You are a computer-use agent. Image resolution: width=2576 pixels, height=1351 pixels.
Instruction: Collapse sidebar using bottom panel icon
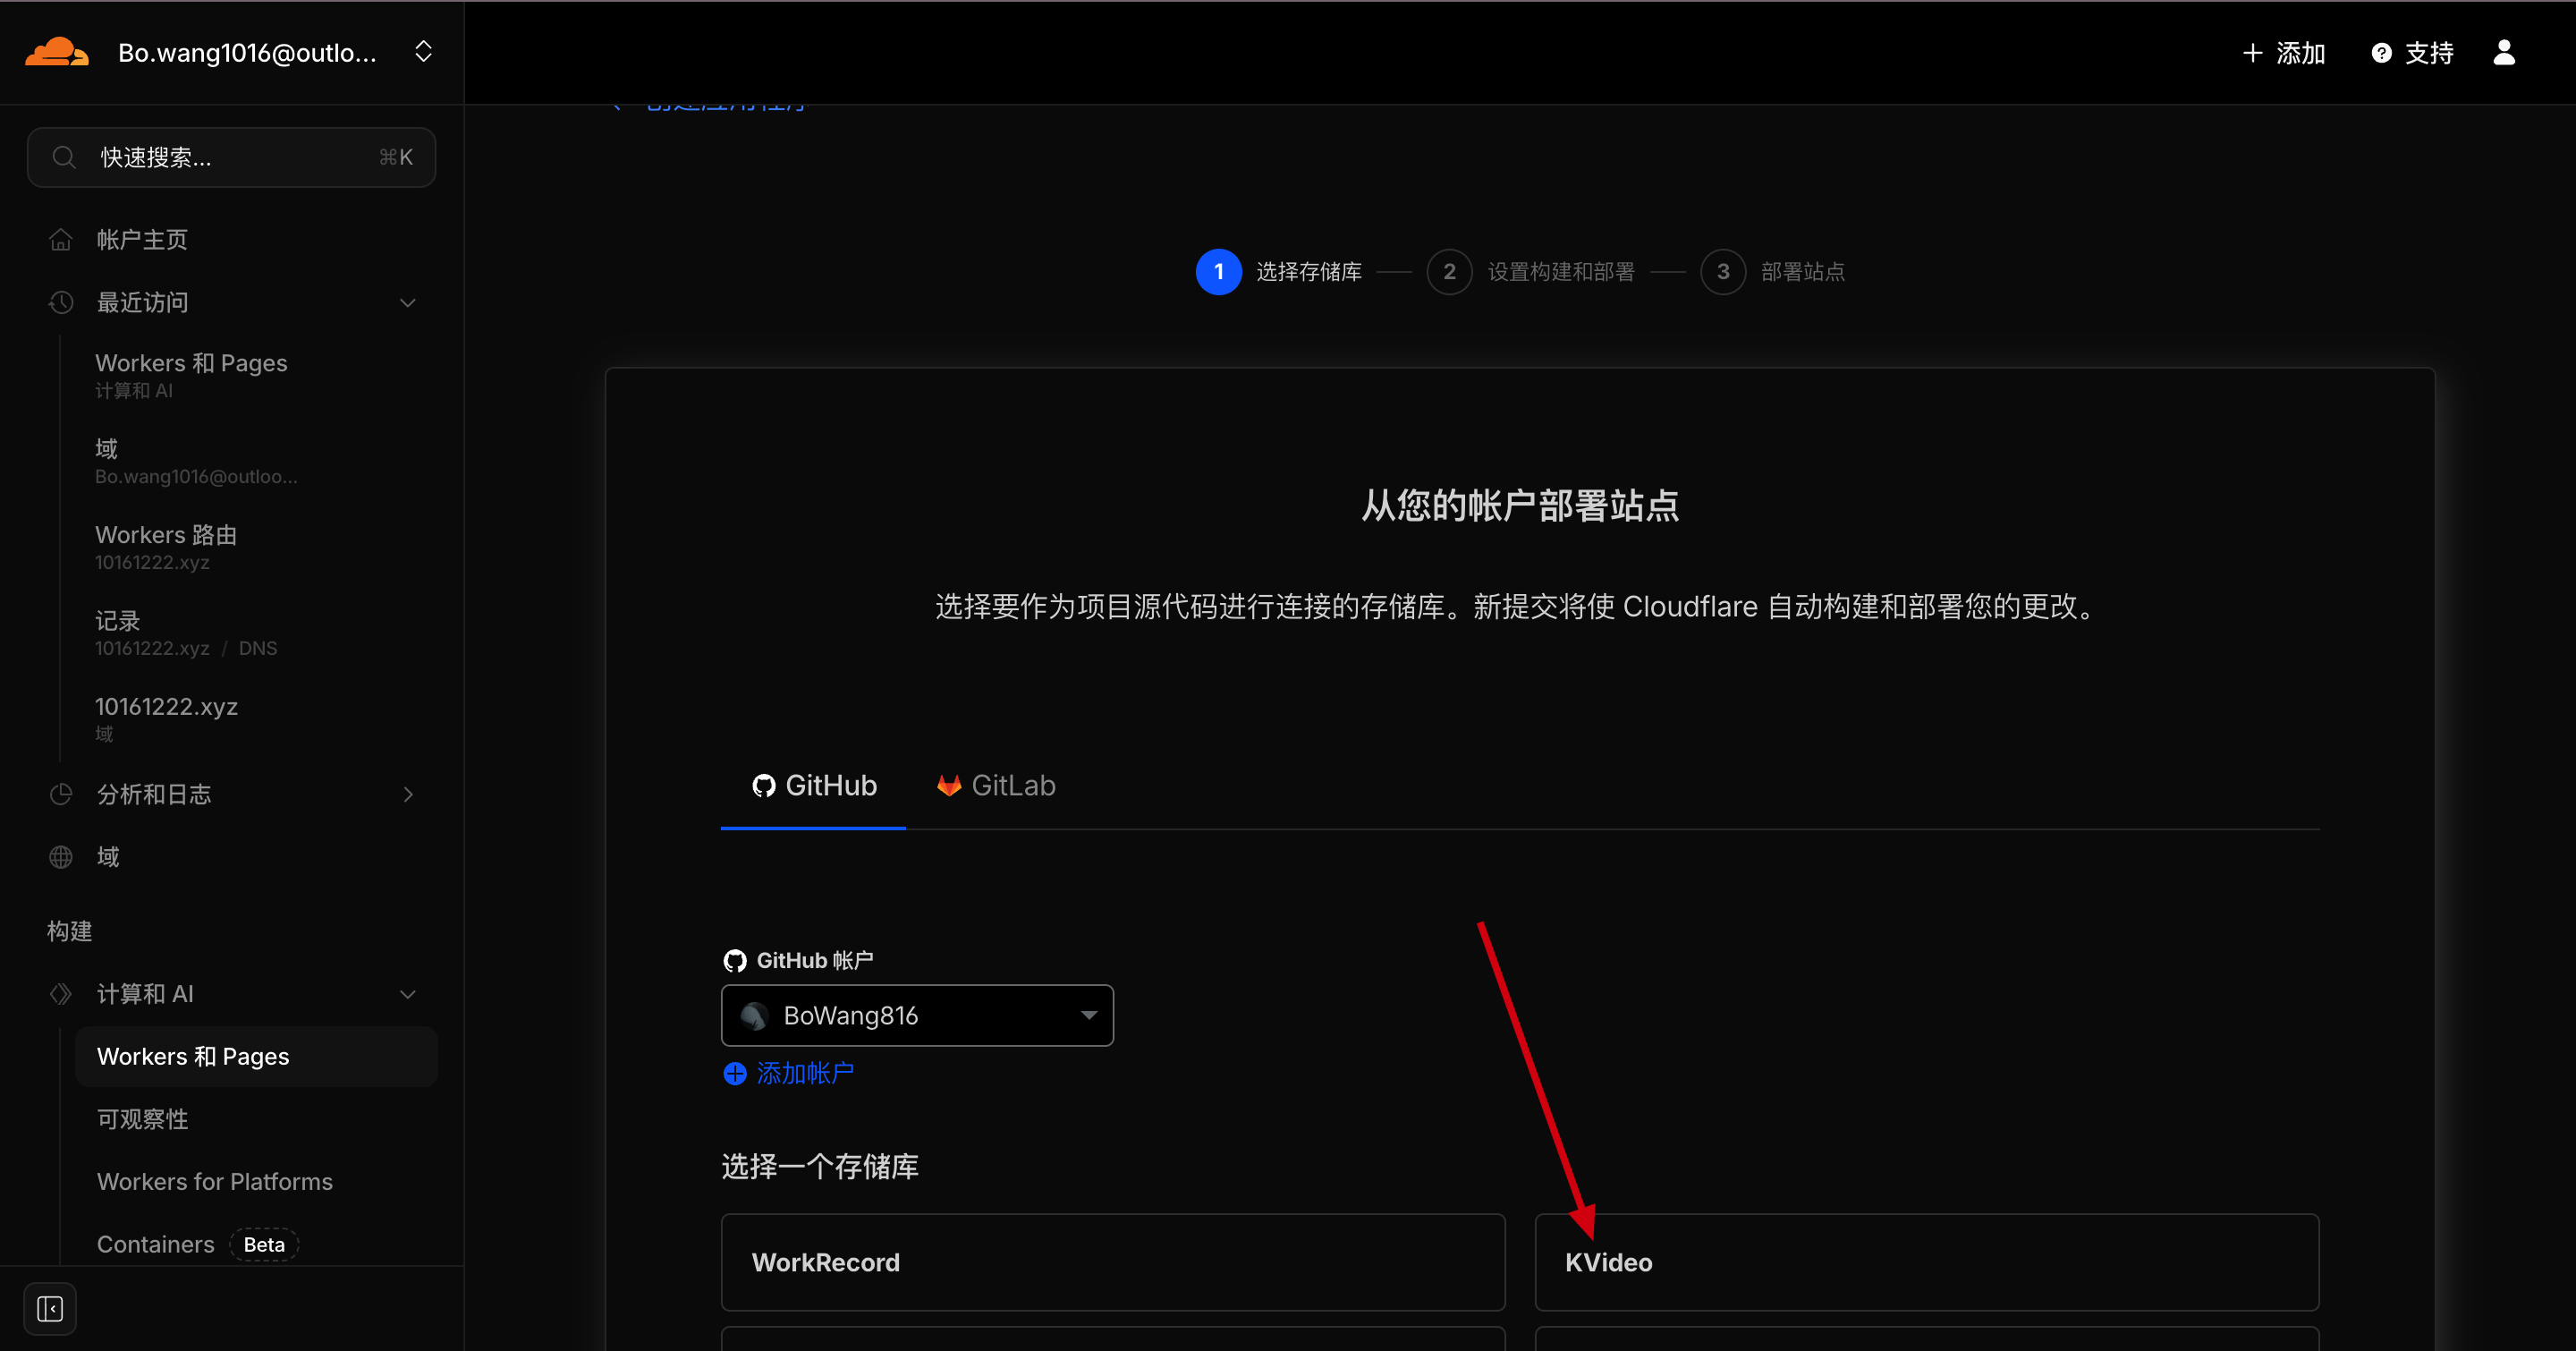[x=50, y=1308]
